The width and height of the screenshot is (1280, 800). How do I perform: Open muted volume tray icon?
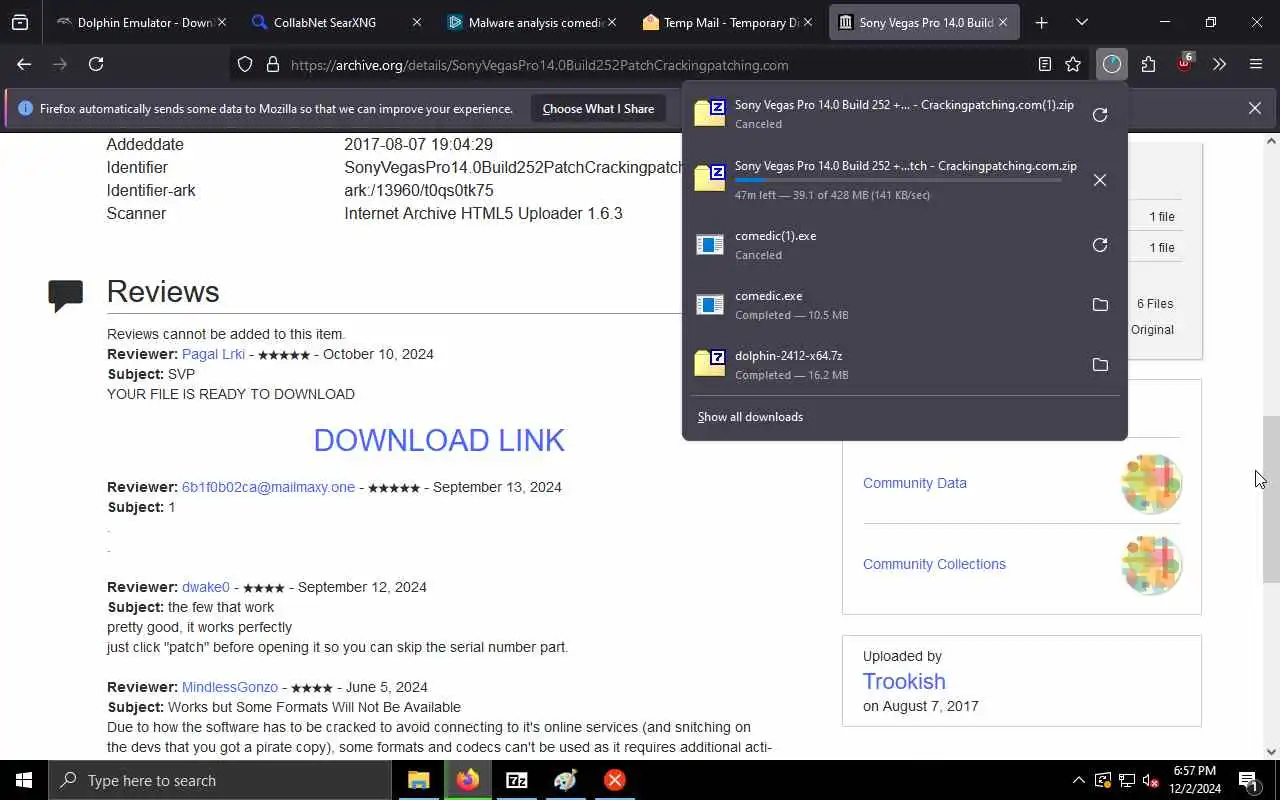1151,780
